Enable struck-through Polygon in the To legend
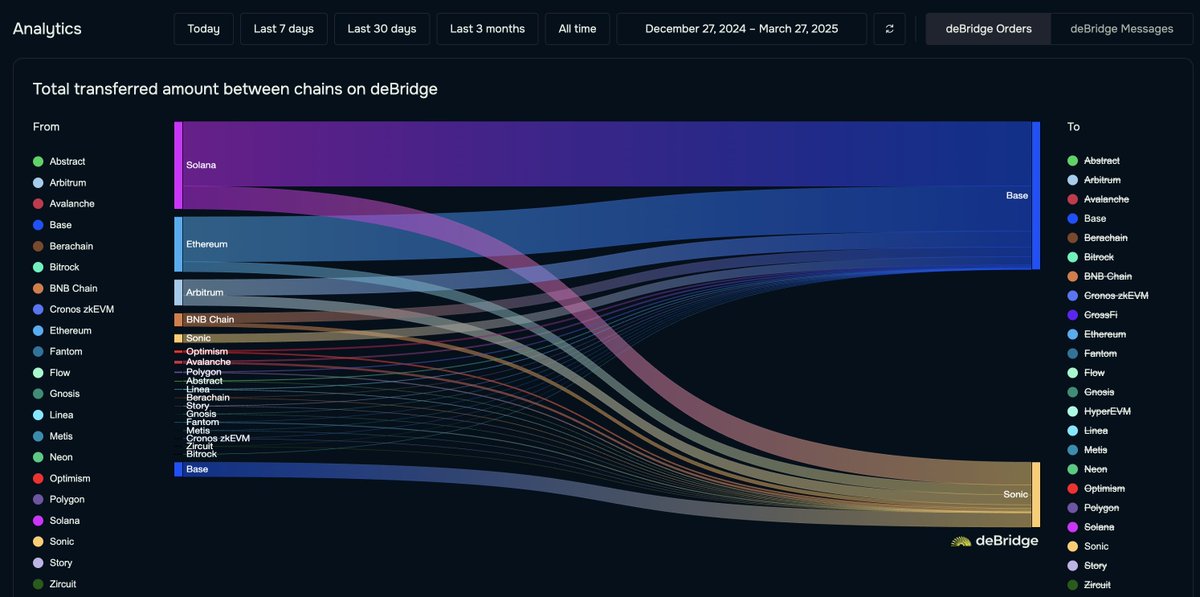The image size is (1200, 597). 1094,508
